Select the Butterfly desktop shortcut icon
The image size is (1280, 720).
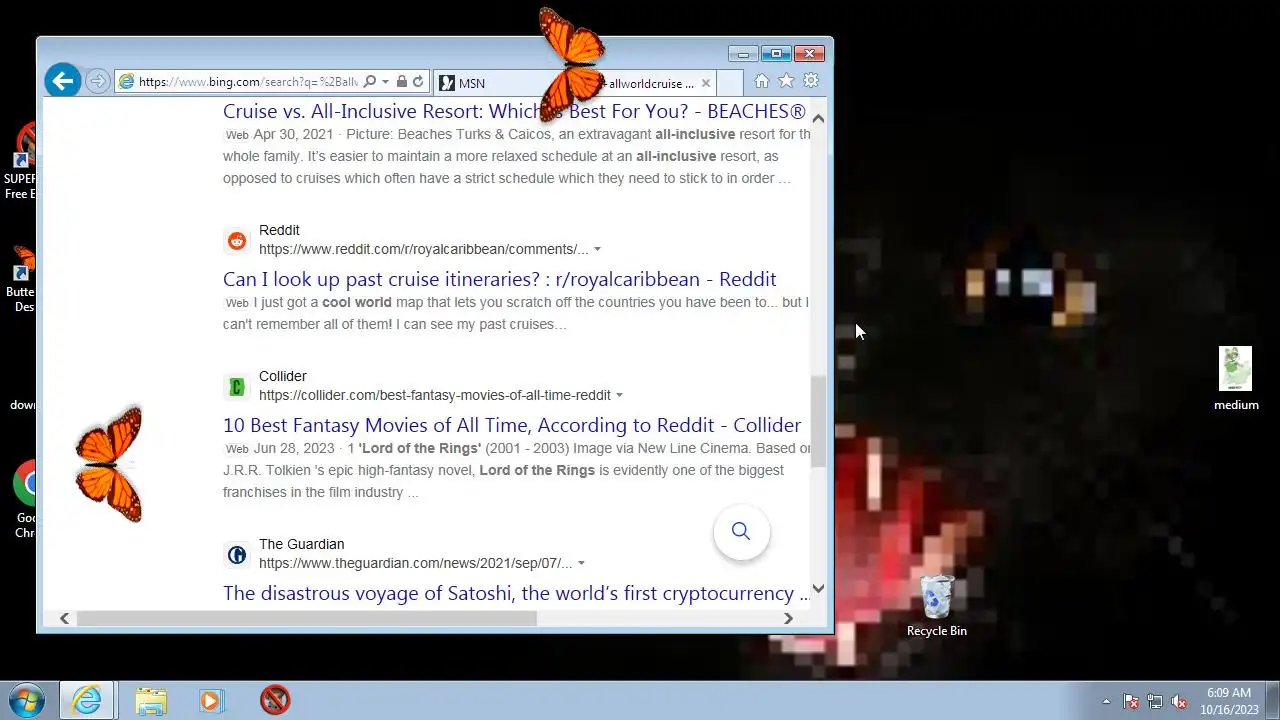[21, 278]
